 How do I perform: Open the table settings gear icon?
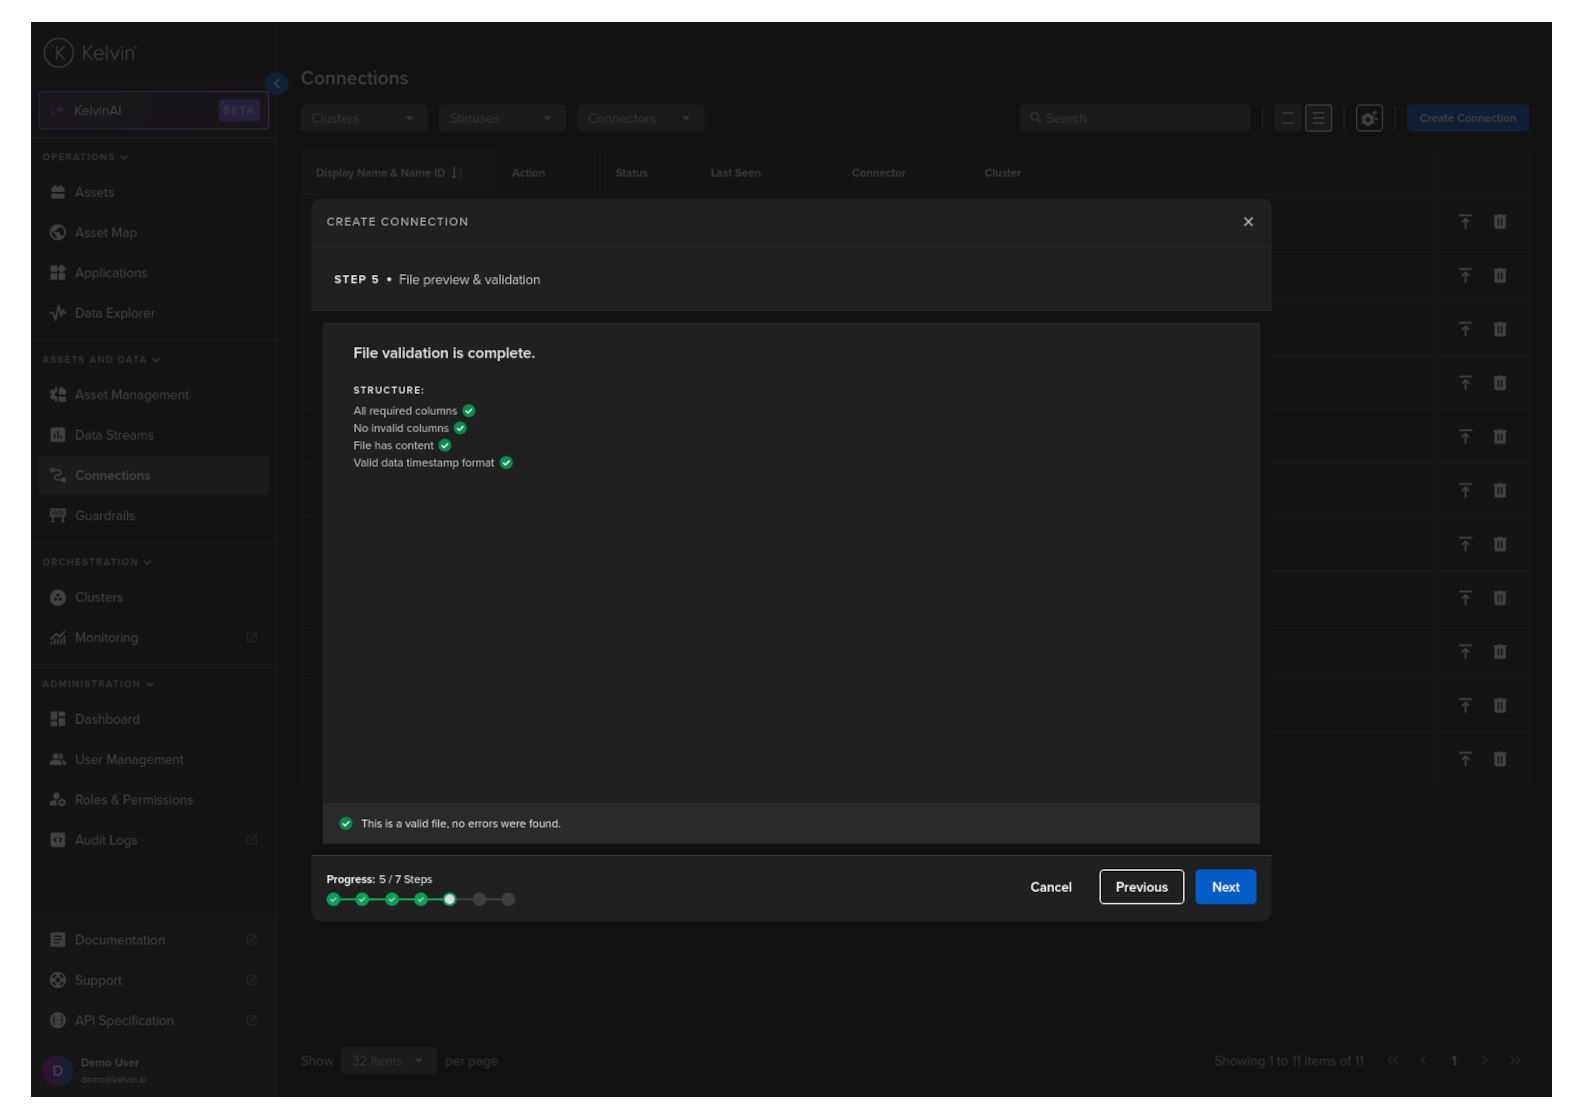coord(1368,118)
